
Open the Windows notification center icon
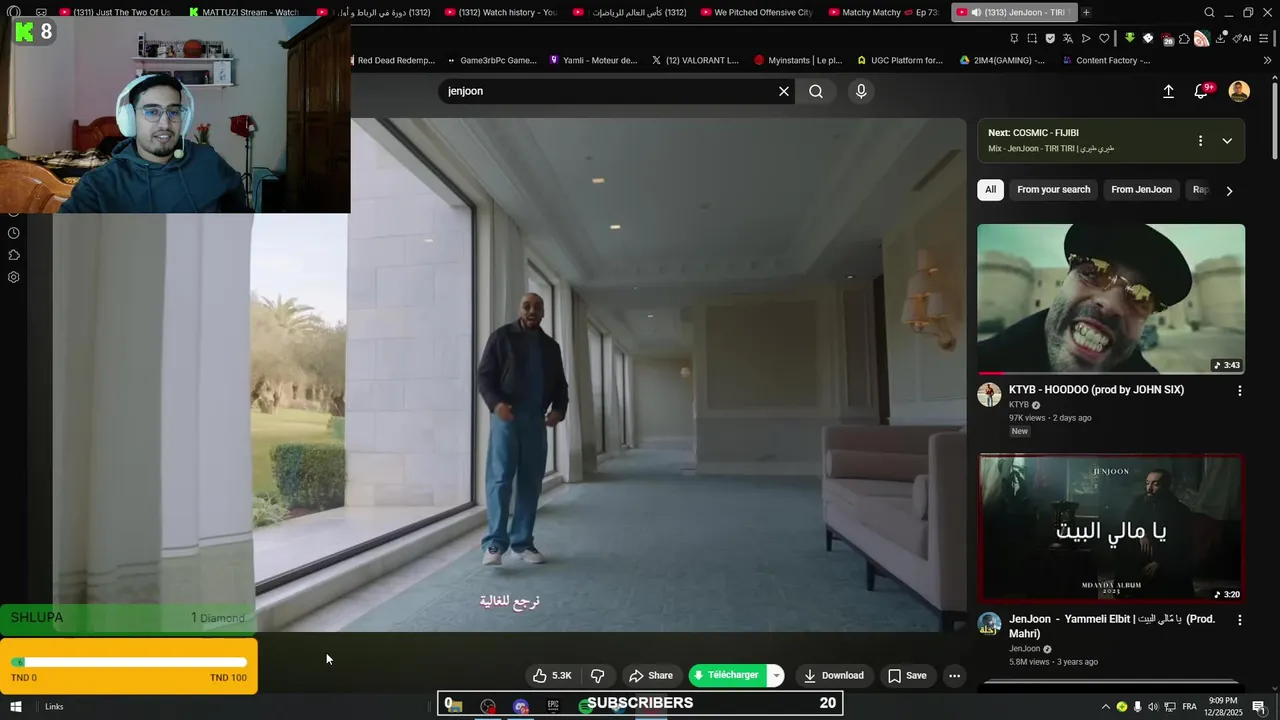pos(1258,707)
